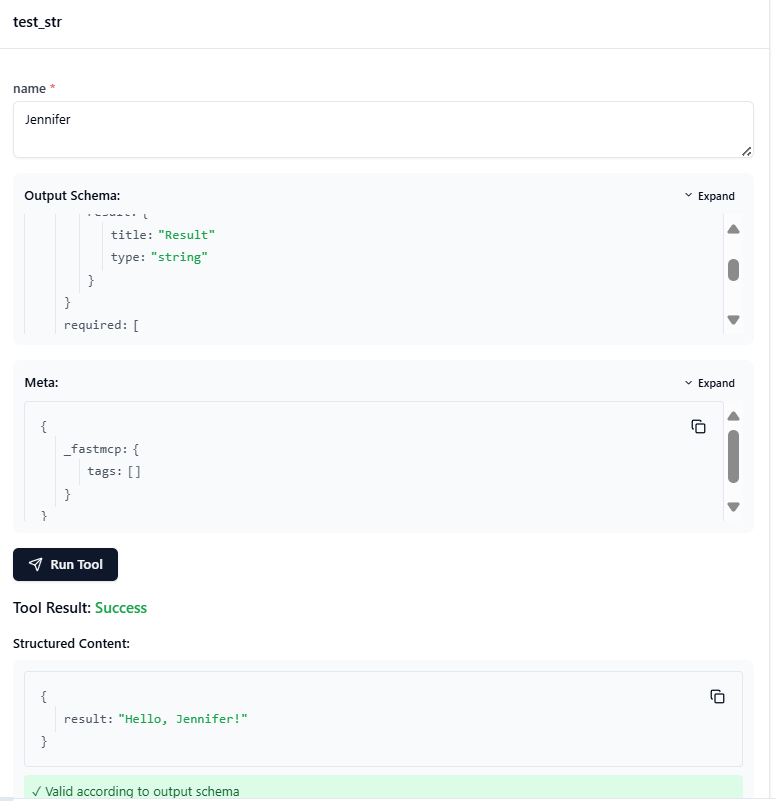
Task: Click the copy icon in the Meta panel
Action: 698,426
